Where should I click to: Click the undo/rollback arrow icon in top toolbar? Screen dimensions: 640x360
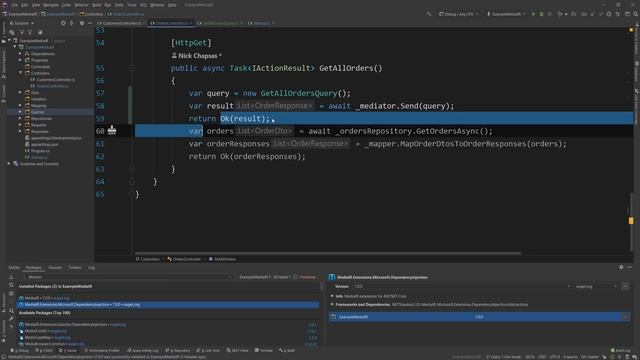tap(618, 14)
